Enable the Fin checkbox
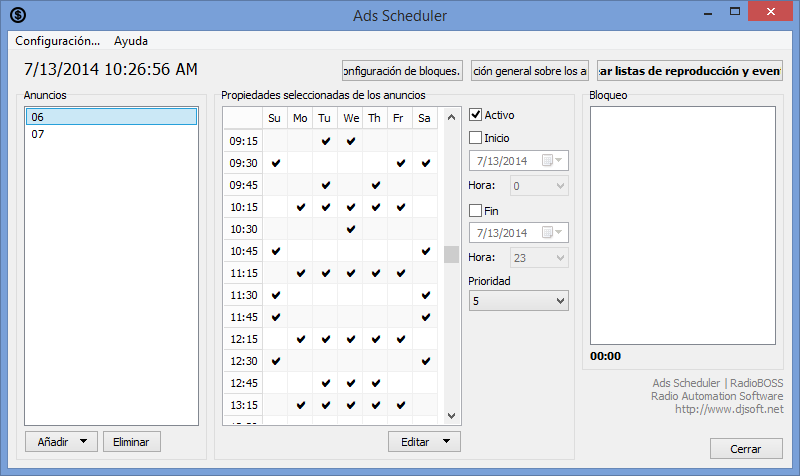Image resolution: width=800 pixels, height=476 pixels. pyautogui.click(x=476, y=211)
